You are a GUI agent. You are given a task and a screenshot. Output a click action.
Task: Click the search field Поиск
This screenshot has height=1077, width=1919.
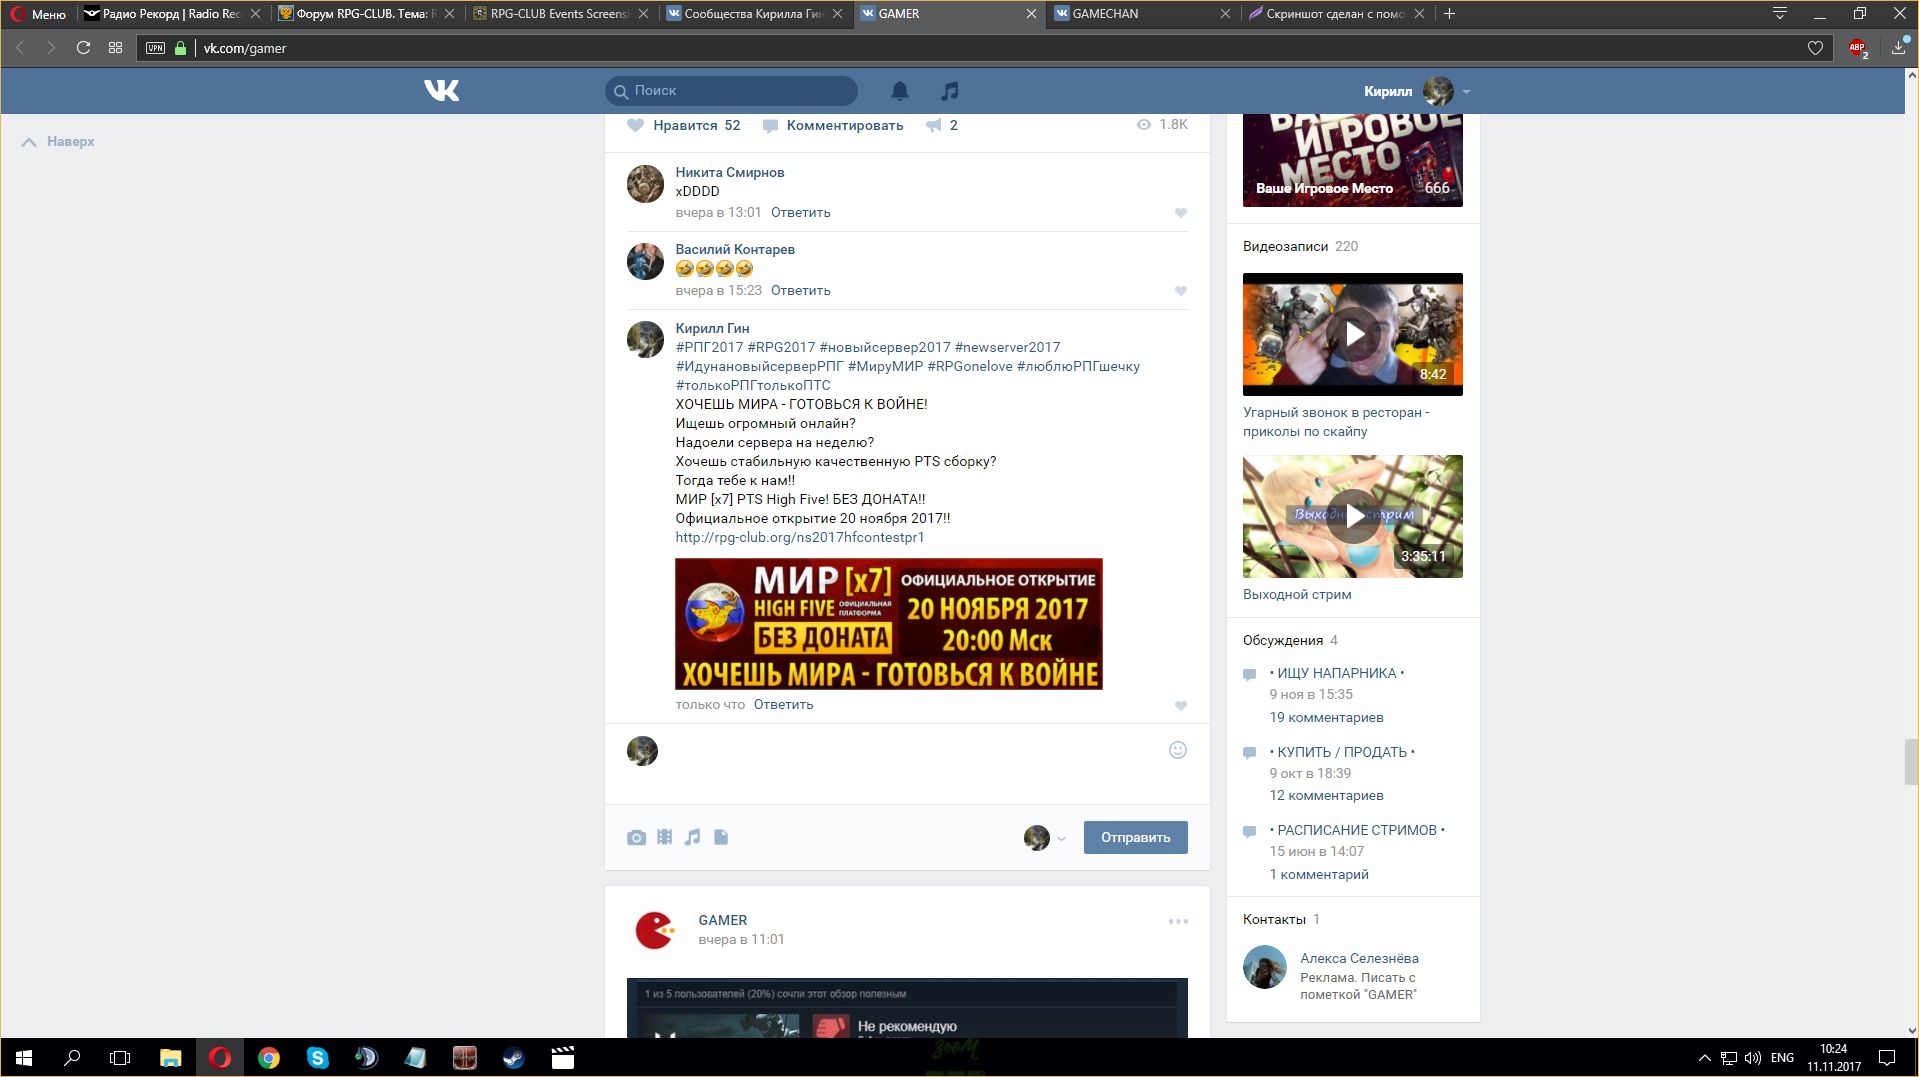(x=731, y=91)
